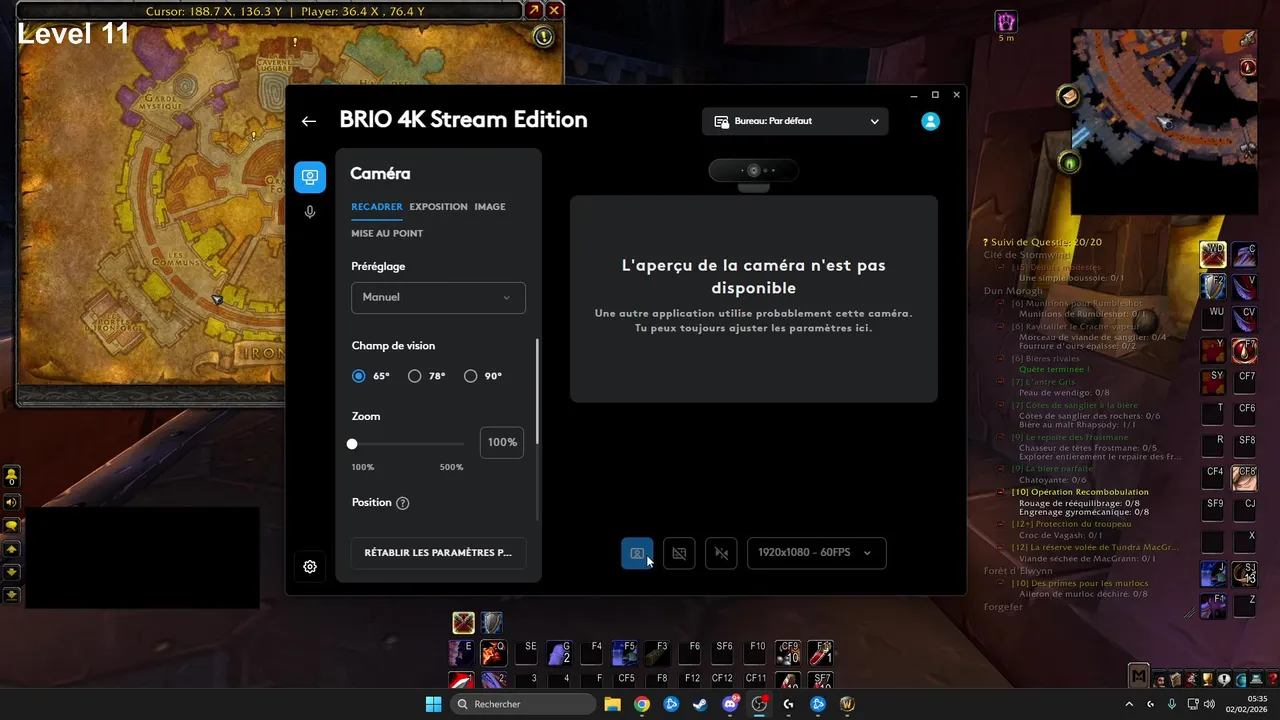Open the Windows Start menu
Viewport: 1280px width, 720px height.
click(x=433, y=704)
